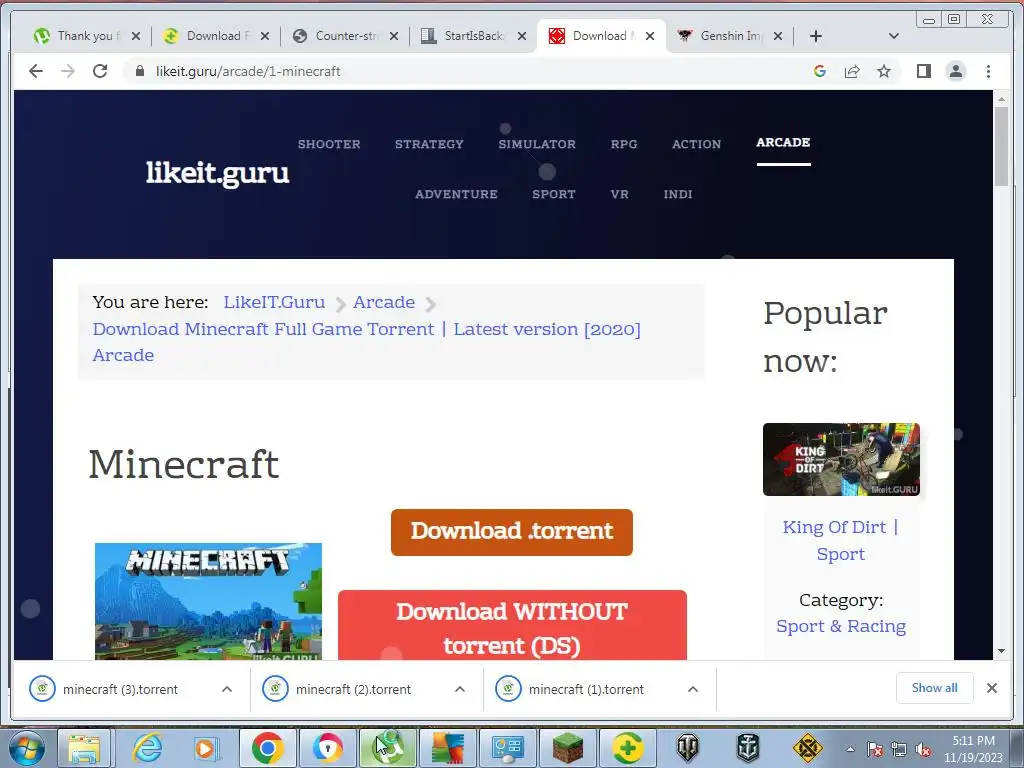Open the ACTION category
Viewport: 1024px width, 768px height.
[697, 144]
